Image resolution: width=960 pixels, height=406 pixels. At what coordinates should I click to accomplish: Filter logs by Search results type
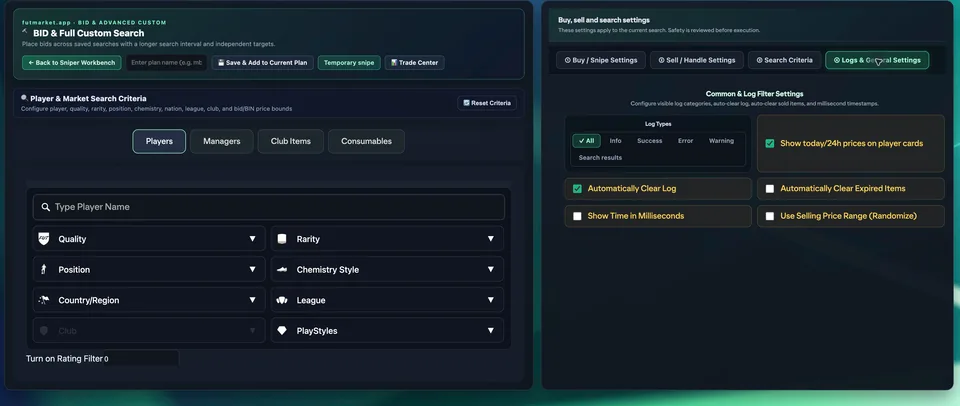tap(600, 157)
